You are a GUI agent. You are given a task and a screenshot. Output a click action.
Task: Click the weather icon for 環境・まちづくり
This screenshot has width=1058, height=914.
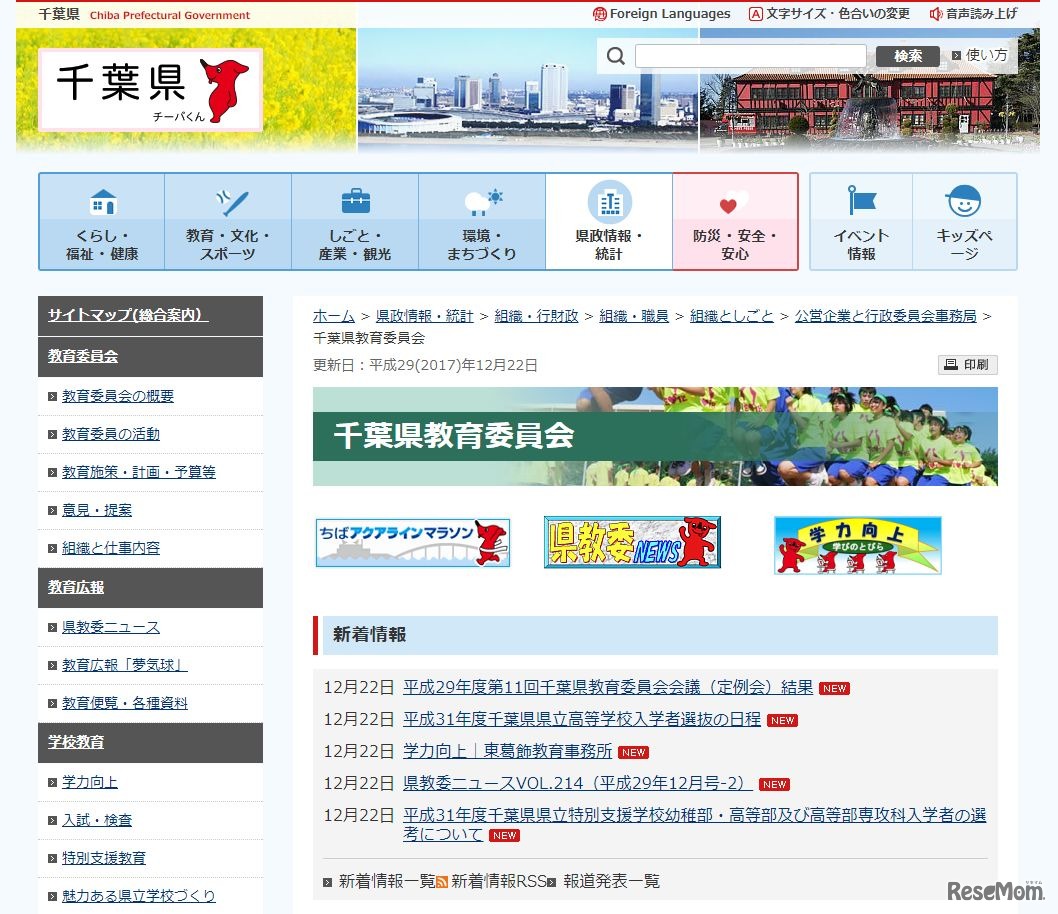[x=482, y=202]
